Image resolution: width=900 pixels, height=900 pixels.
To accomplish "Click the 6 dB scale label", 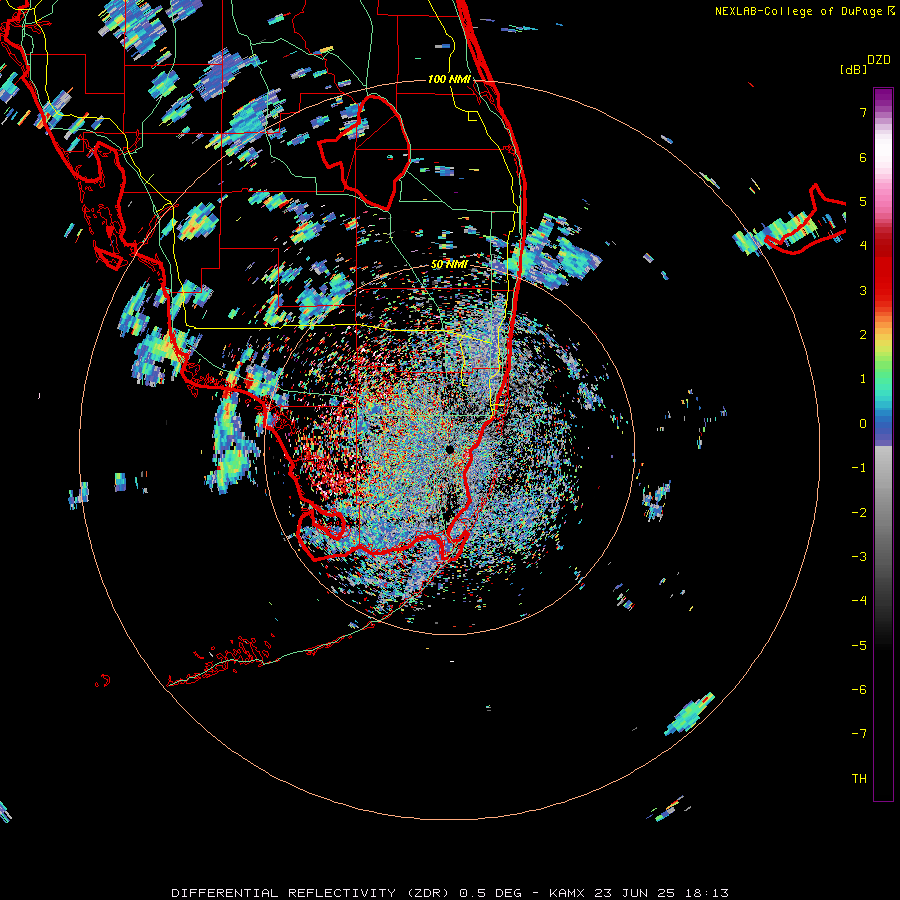I will click(x=863, y=157).
